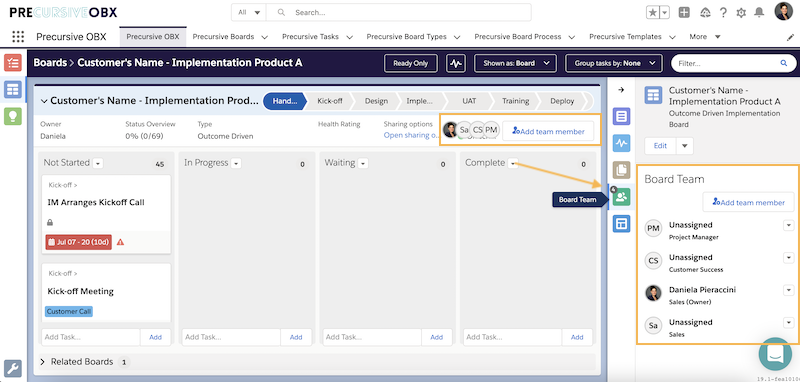Open the blue layout panel icon at bottom
Viewport: 800px width, 382px height.
pos(621,223)
